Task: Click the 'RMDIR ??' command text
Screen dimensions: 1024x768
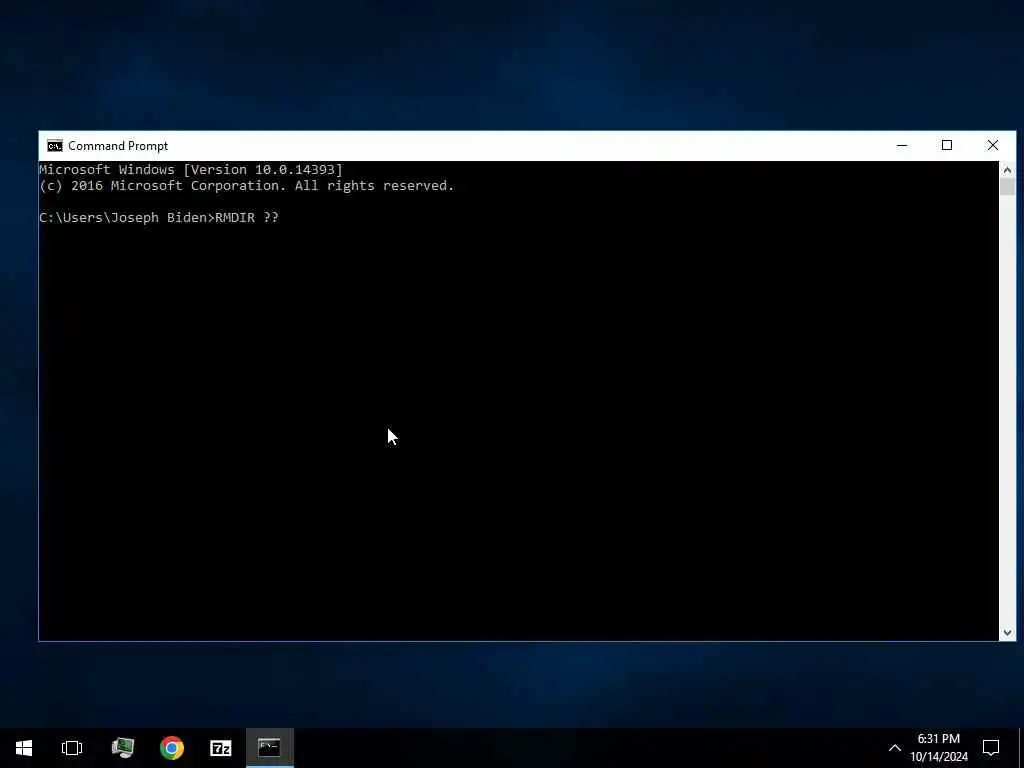Action: click(x=247, y=217)
